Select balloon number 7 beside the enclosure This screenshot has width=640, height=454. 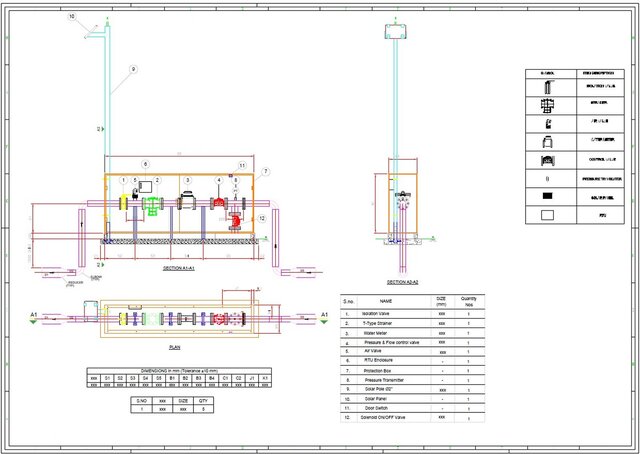(266, 172)
